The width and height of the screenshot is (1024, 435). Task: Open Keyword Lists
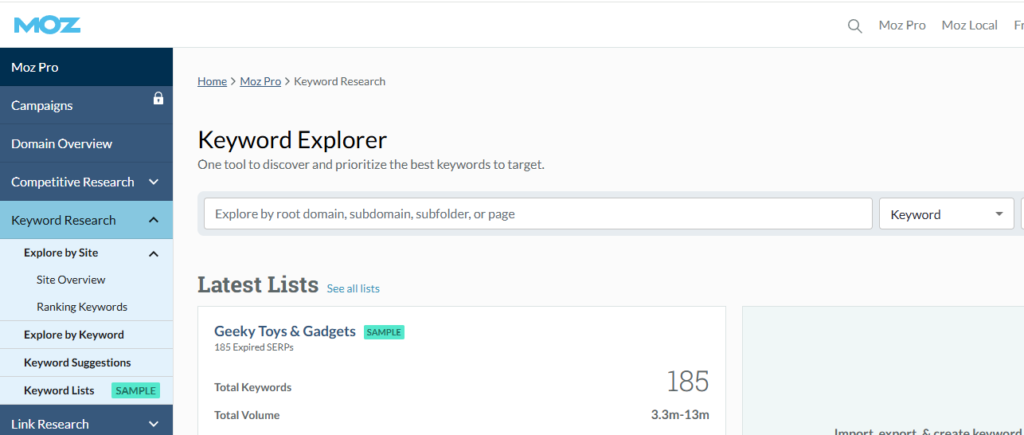(x=59, y=391)
